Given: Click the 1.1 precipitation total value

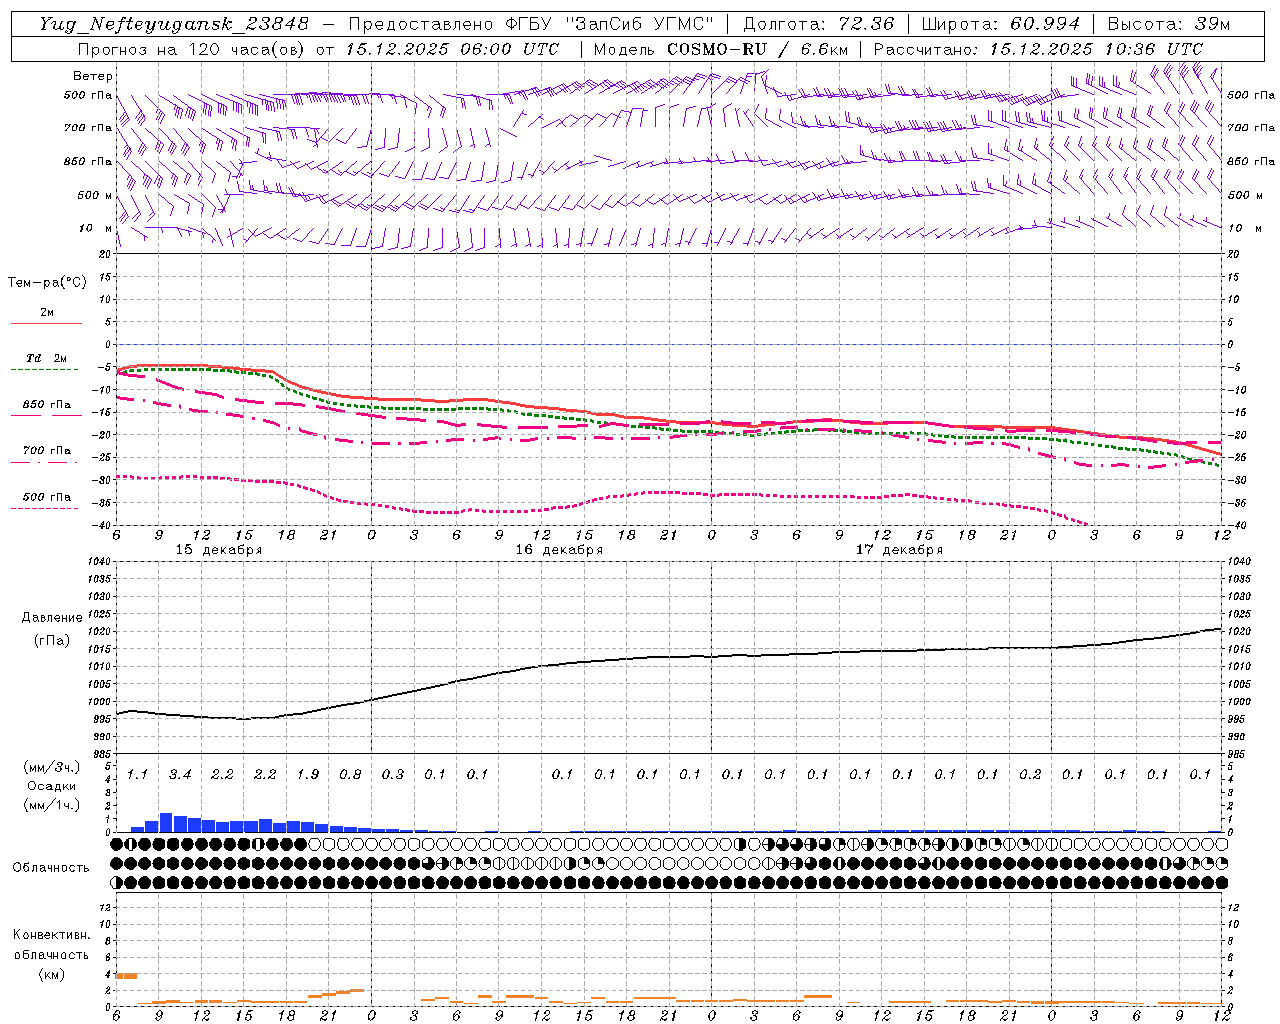Looking at the screenshot, I should 137,774.
